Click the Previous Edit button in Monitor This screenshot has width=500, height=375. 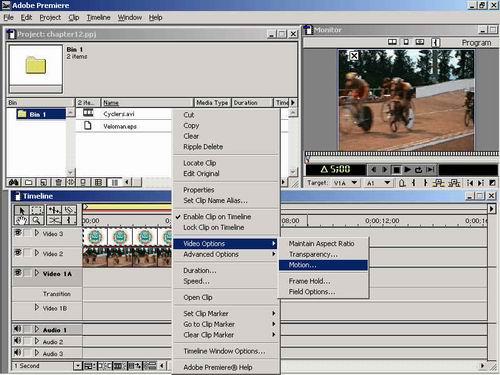pos(470,183)
